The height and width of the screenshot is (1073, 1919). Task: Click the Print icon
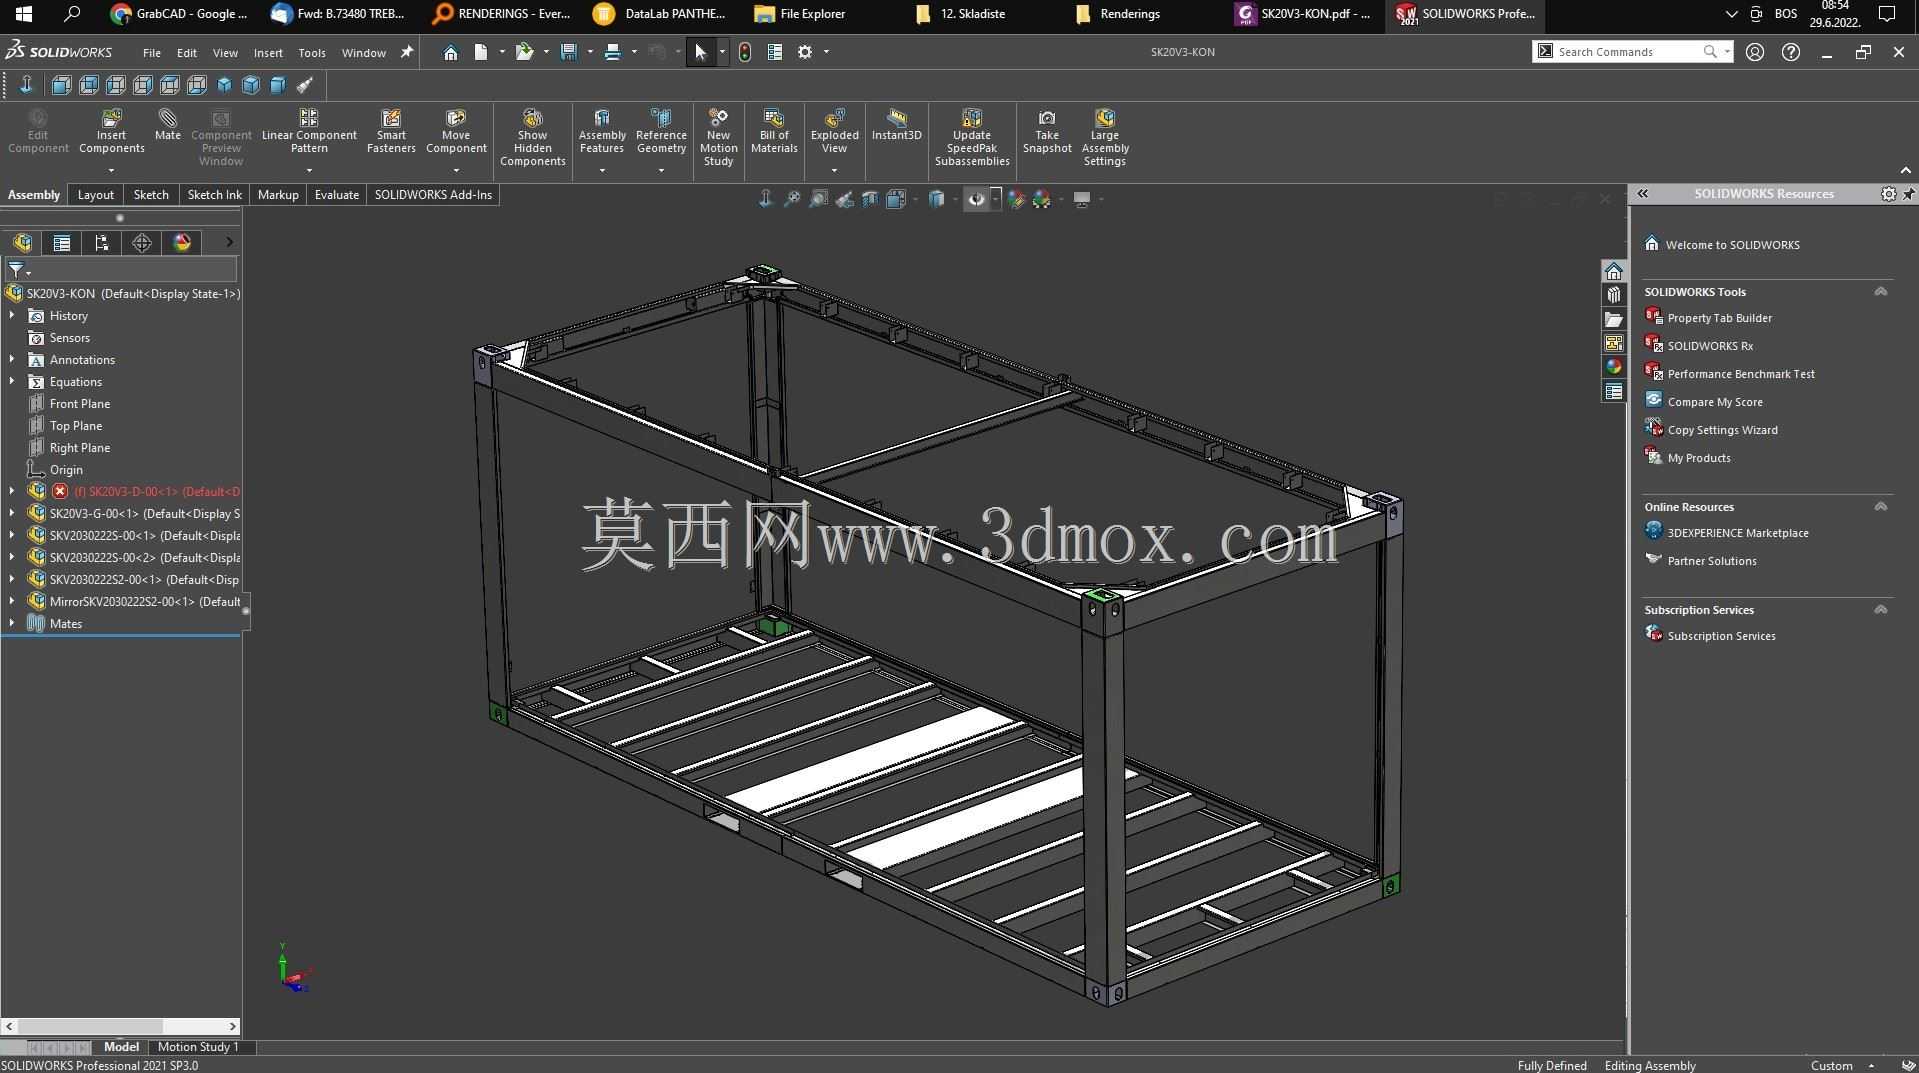tap(613, 52)
